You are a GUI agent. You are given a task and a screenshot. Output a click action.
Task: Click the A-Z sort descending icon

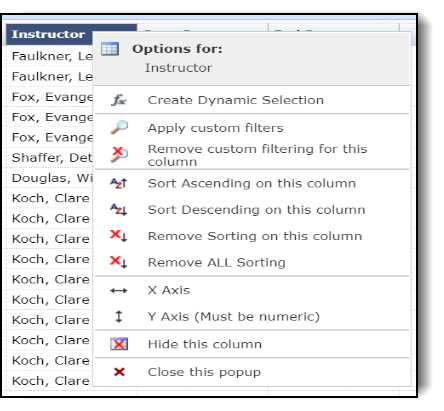point(119,210)
